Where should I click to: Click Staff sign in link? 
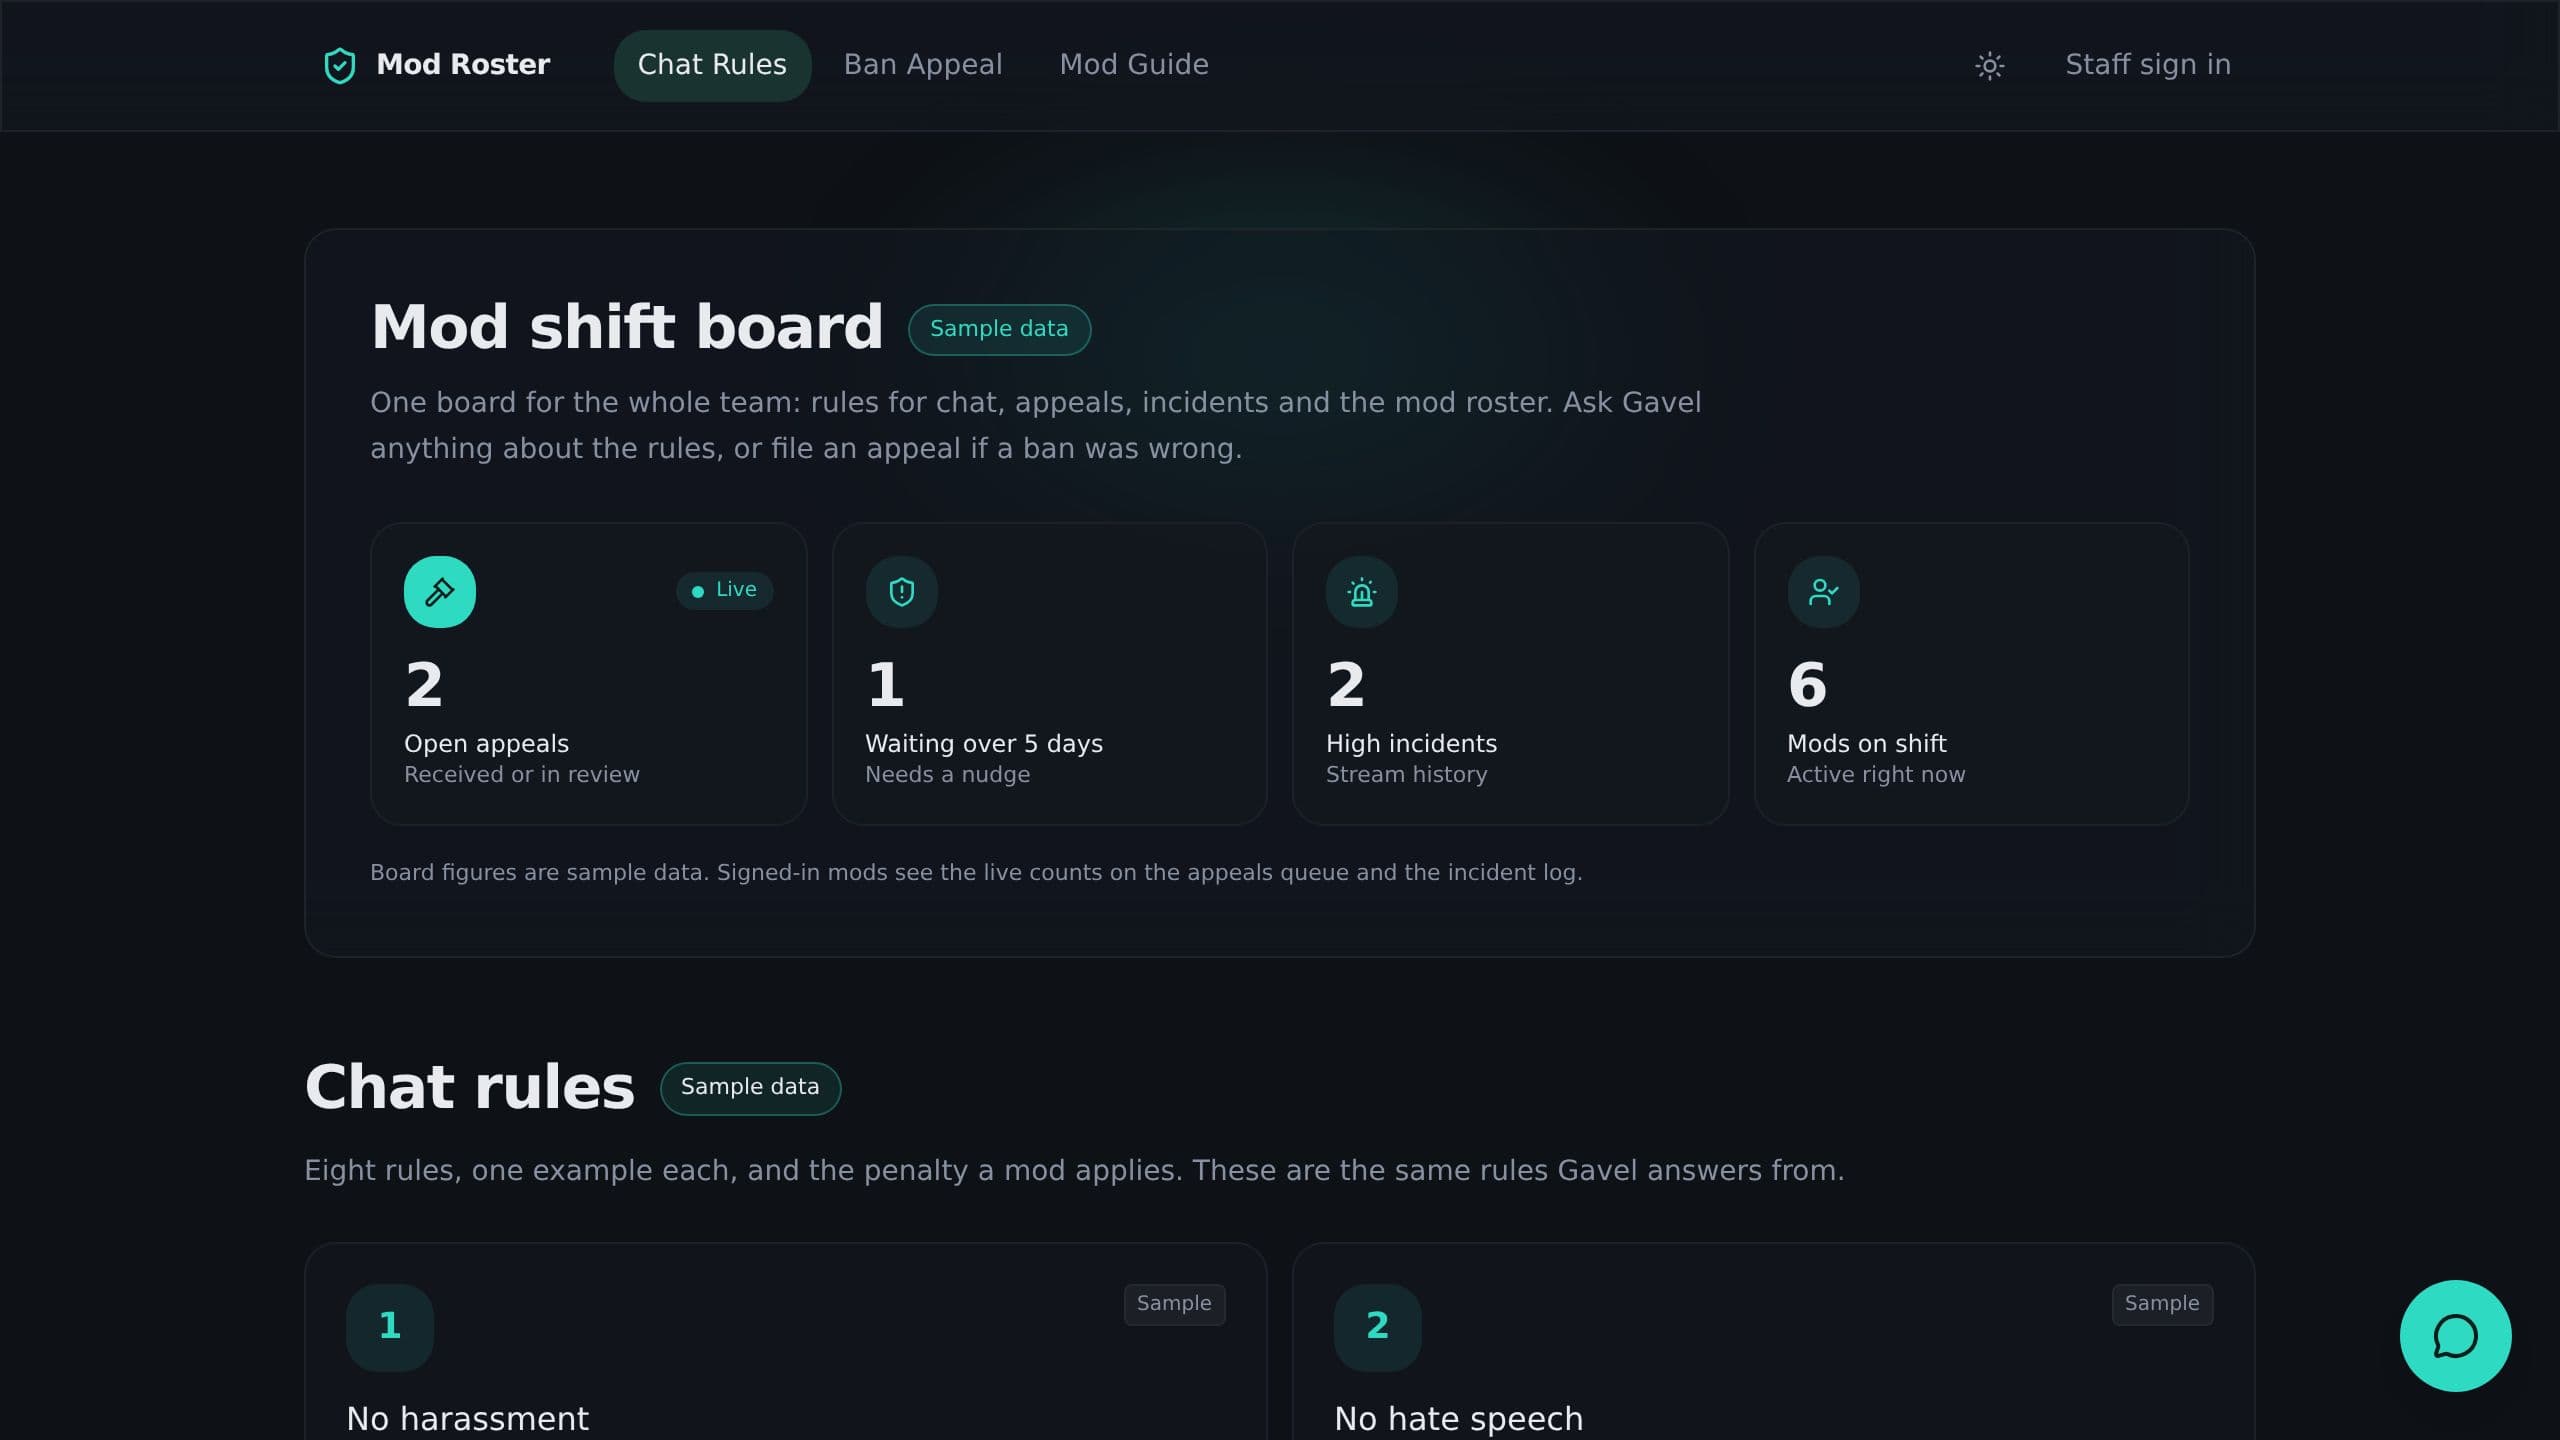(2148, 65)
